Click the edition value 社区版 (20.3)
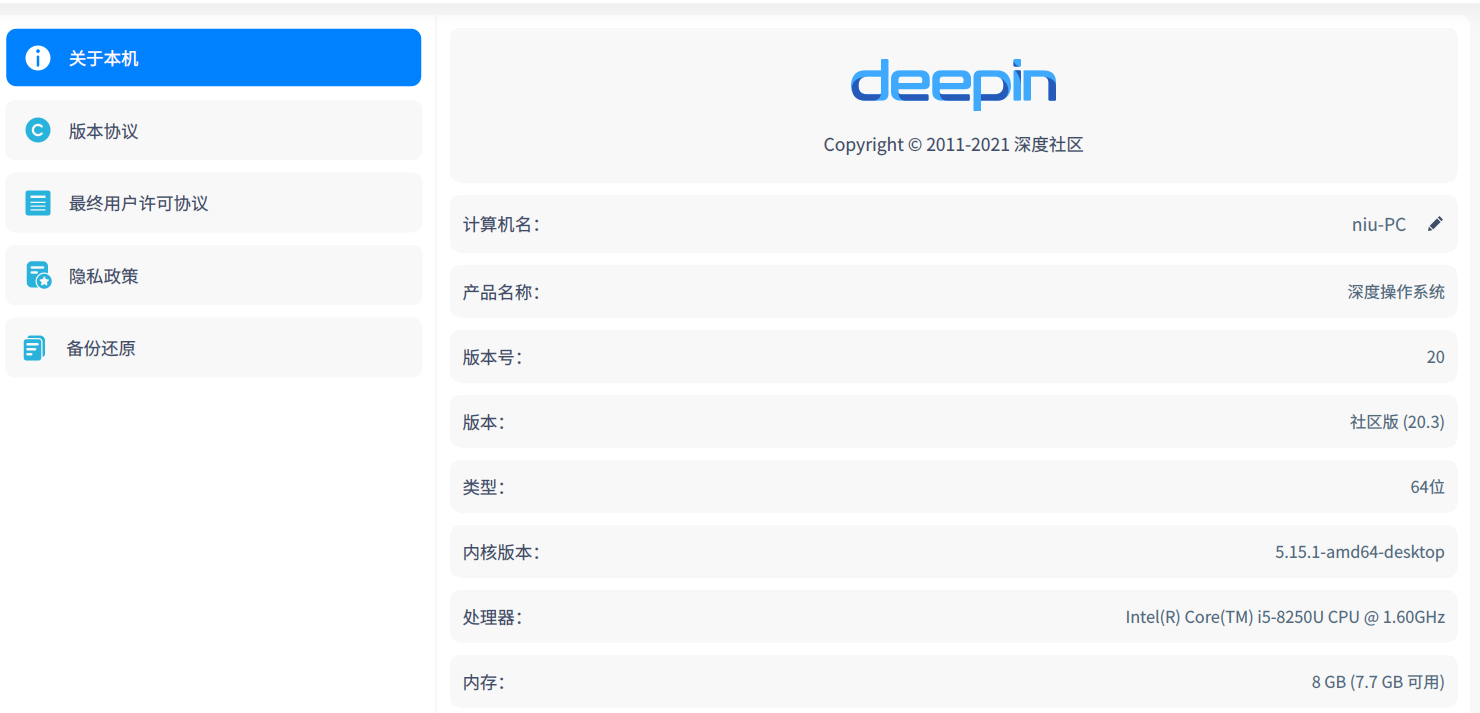1480x713 pixels. pyautogui.click(x=1397, y=422)
